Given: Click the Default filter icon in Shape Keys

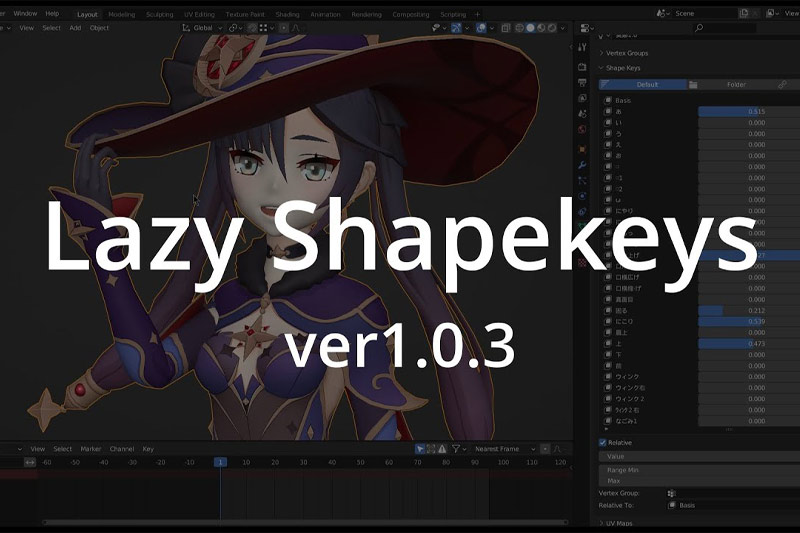Looking at the screenshot, I should tap(605, 84).
